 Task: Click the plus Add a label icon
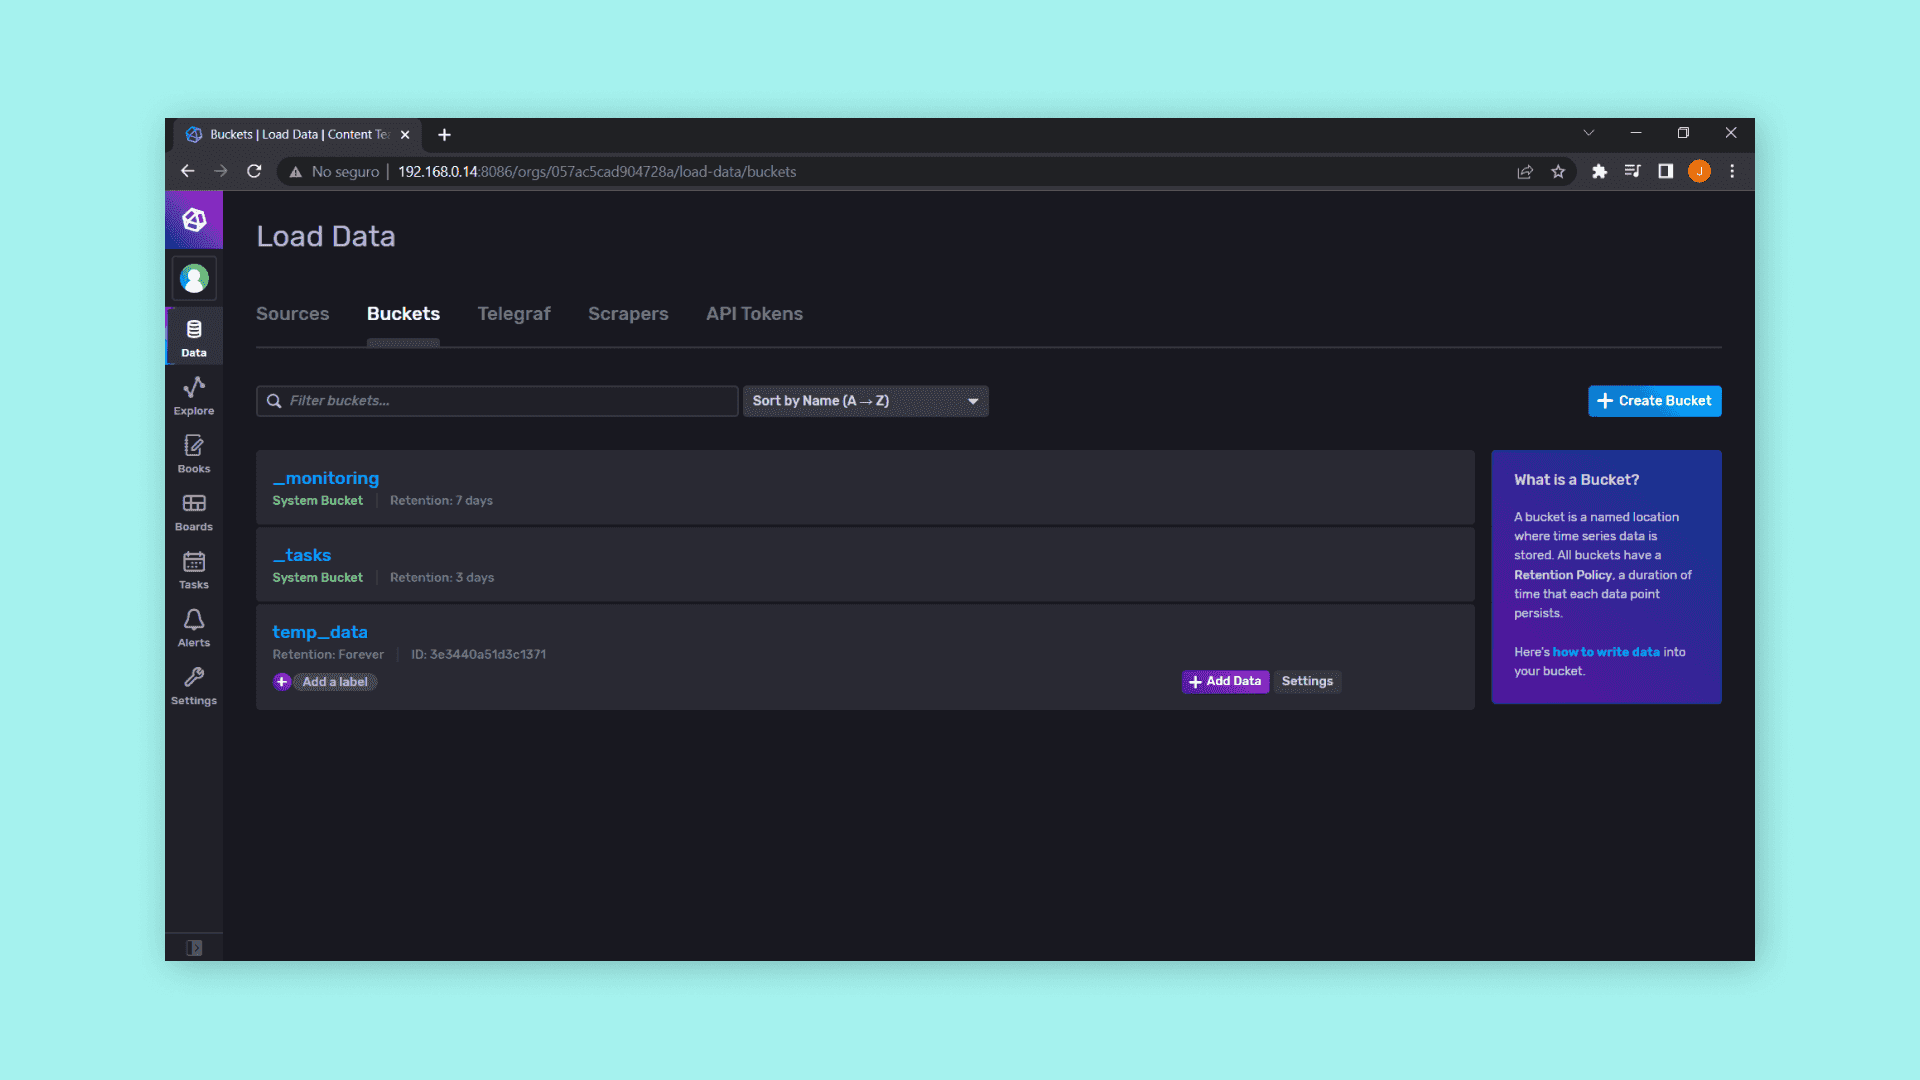282,682
